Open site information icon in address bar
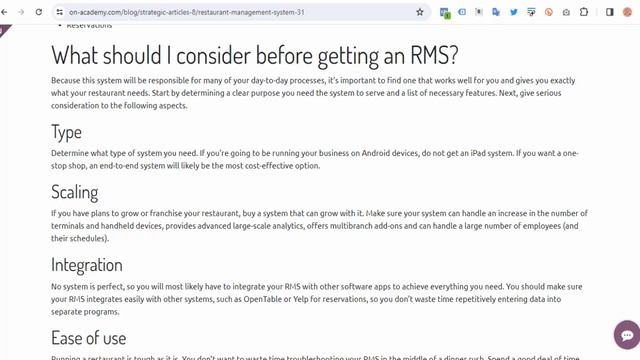640x360 pixels. pos(60,12)
